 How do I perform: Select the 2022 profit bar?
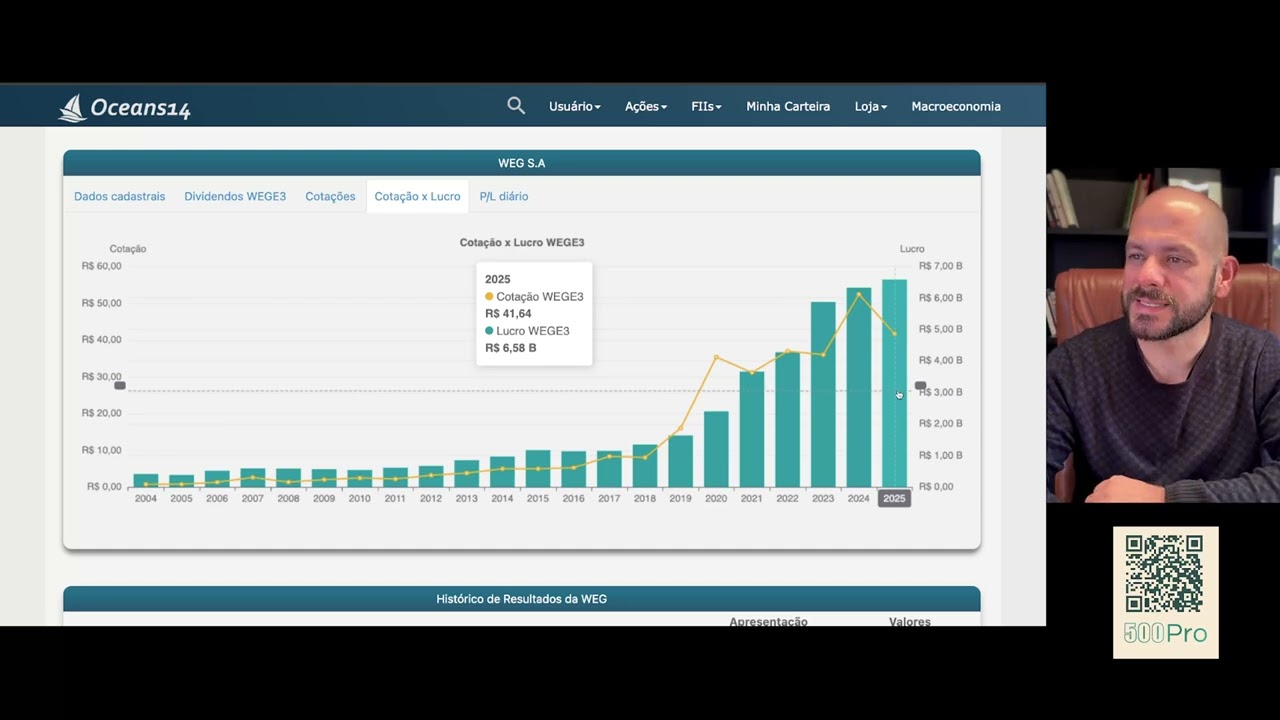(787, 419)
